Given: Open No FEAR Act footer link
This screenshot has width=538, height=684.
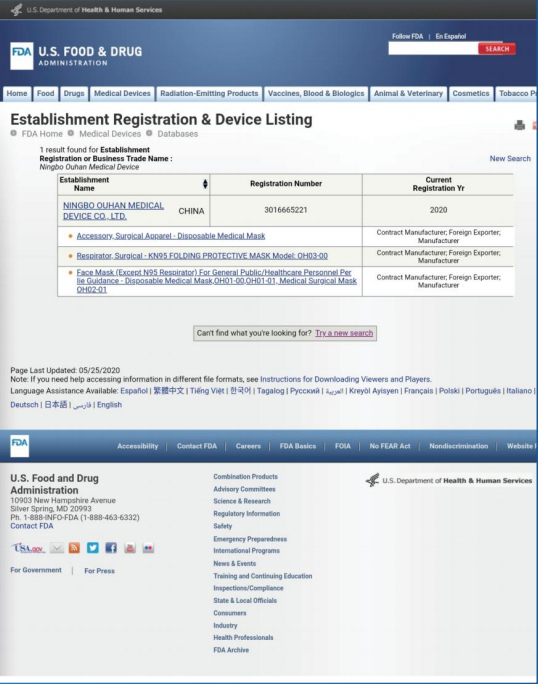Looking at the screenshot, I should 390,446.
